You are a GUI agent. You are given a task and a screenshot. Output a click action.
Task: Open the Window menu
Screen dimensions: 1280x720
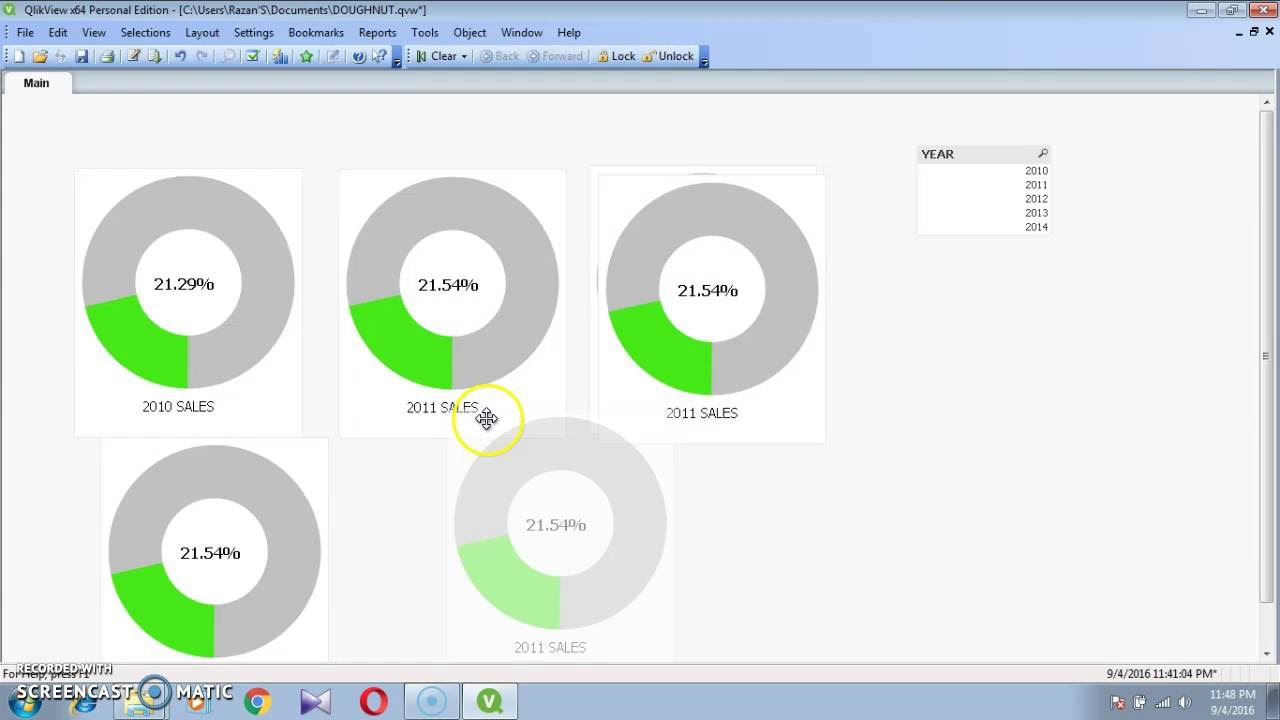point(522,32)
